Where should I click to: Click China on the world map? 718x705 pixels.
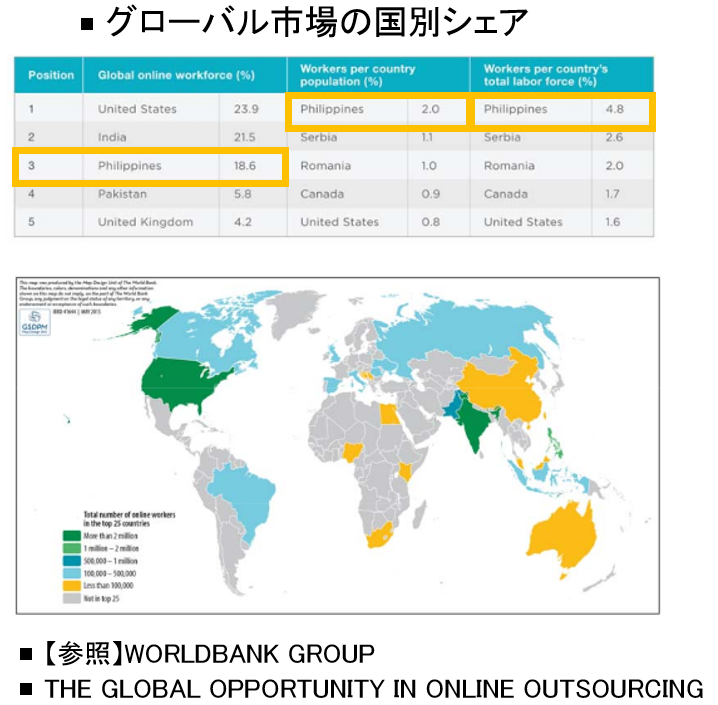tap(506, 389)
